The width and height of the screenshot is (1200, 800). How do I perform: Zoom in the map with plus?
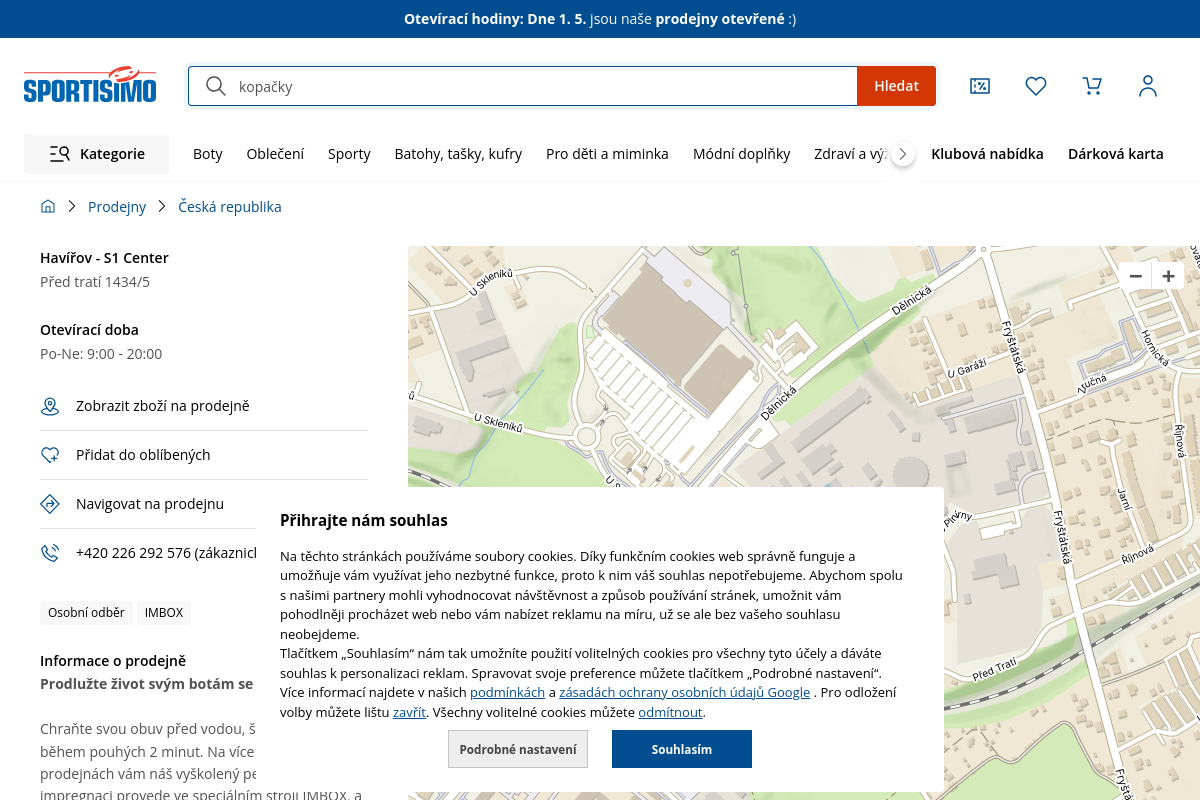1168,276
